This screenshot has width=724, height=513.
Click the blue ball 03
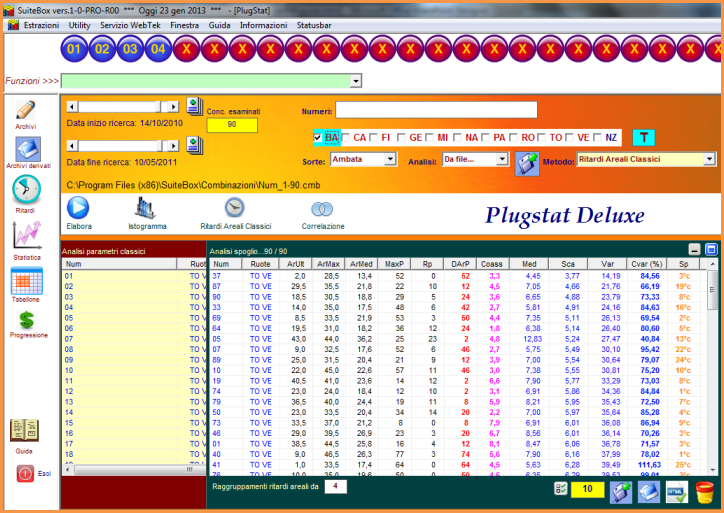tap(130, 48)
